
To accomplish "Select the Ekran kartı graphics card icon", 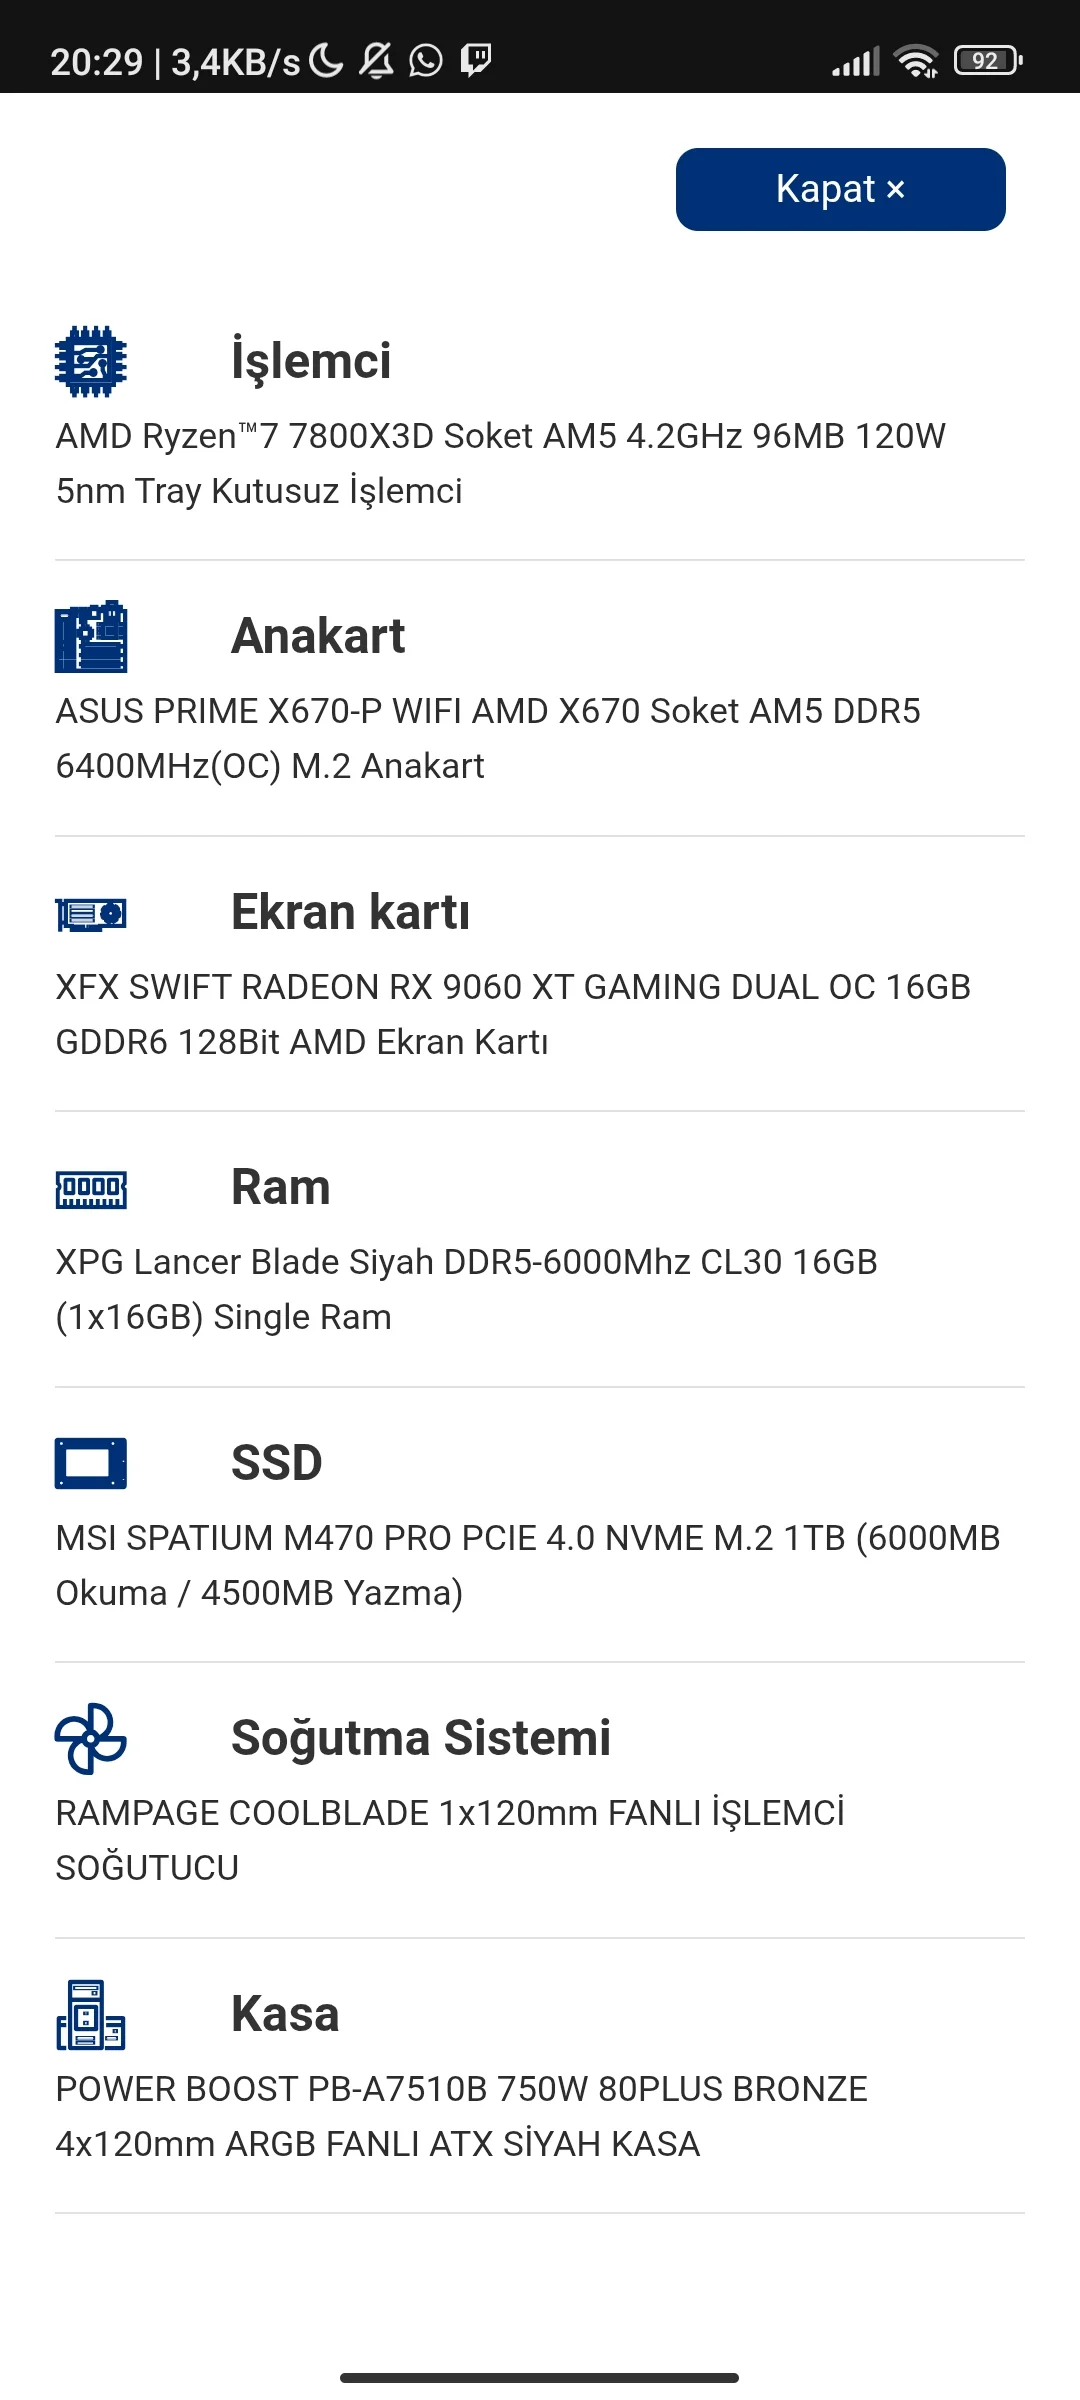I will pos(90,912).
